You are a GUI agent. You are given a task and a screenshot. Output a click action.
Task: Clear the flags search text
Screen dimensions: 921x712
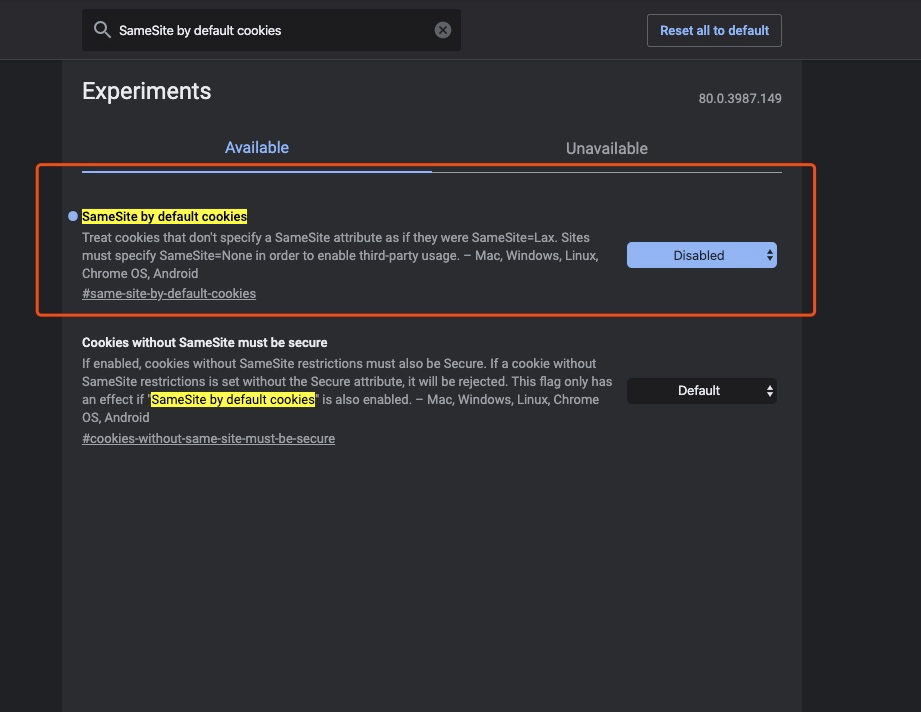pyautogui.click(x=443, y=30)
